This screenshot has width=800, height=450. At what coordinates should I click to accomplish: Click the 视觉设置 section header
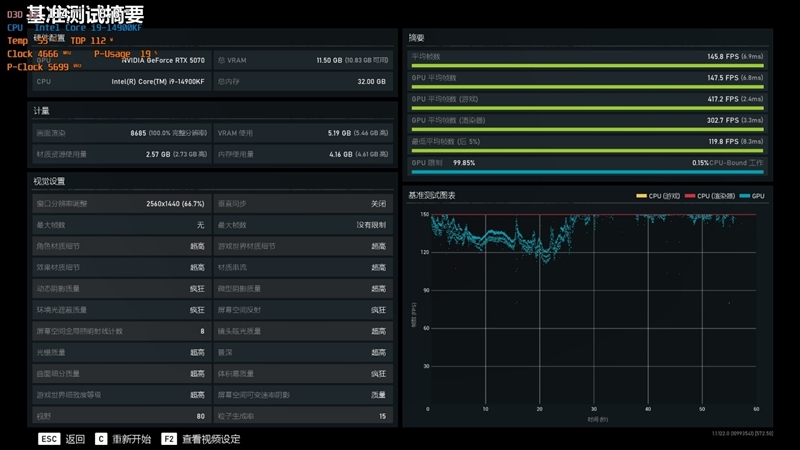click(x=50, y=182)
